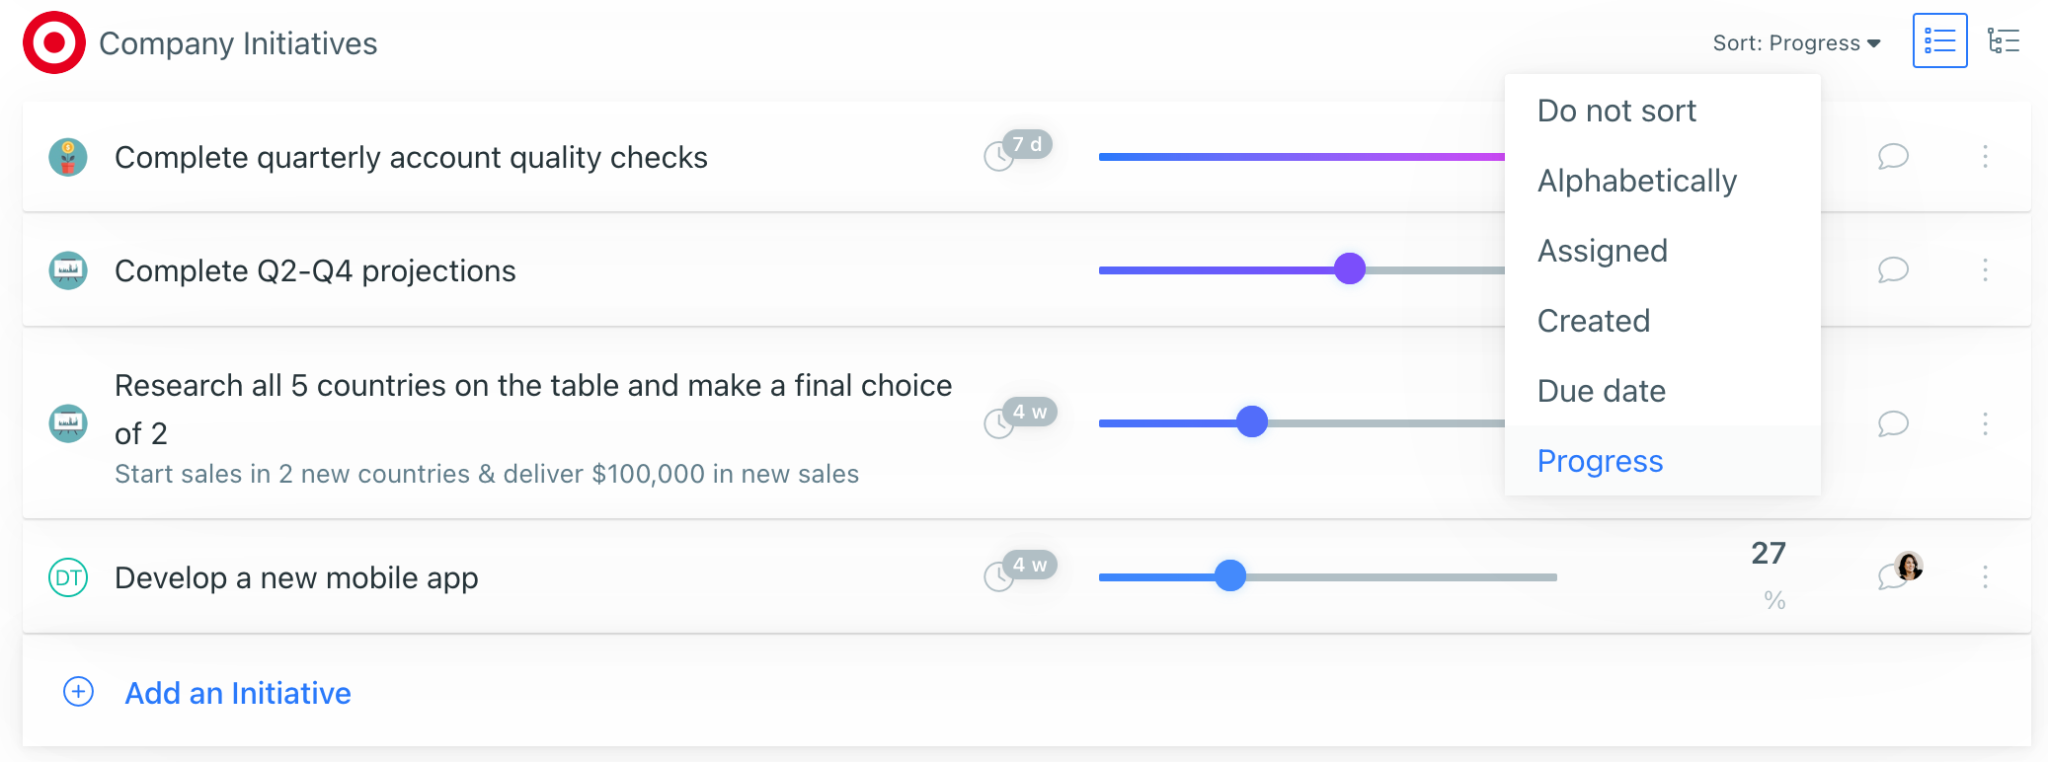Click Add an Initiative link

point(238,693)
